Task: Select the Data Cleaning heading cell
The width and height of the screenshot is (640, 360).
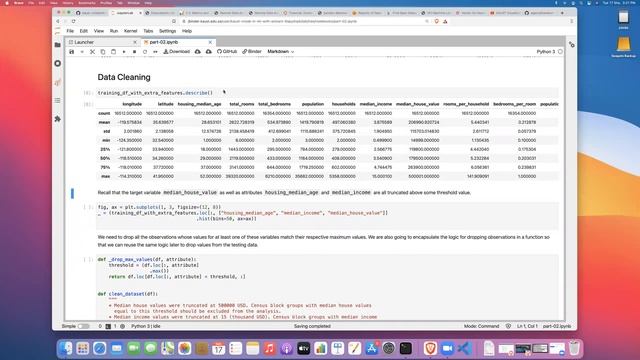Action: (124, 77)
